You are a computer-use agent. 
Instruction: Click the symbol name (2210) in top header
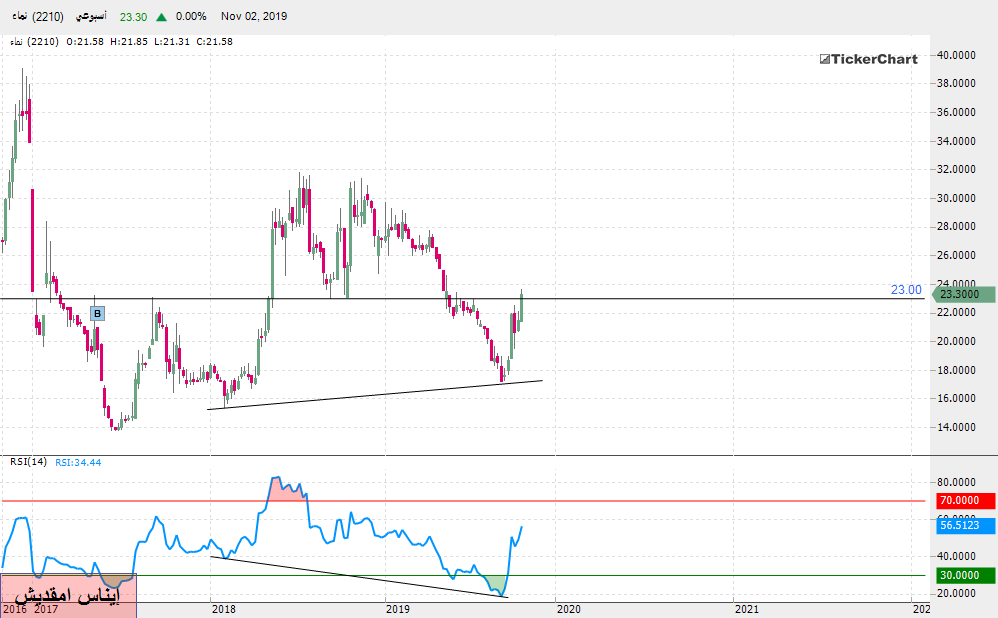tap(34, 17)
